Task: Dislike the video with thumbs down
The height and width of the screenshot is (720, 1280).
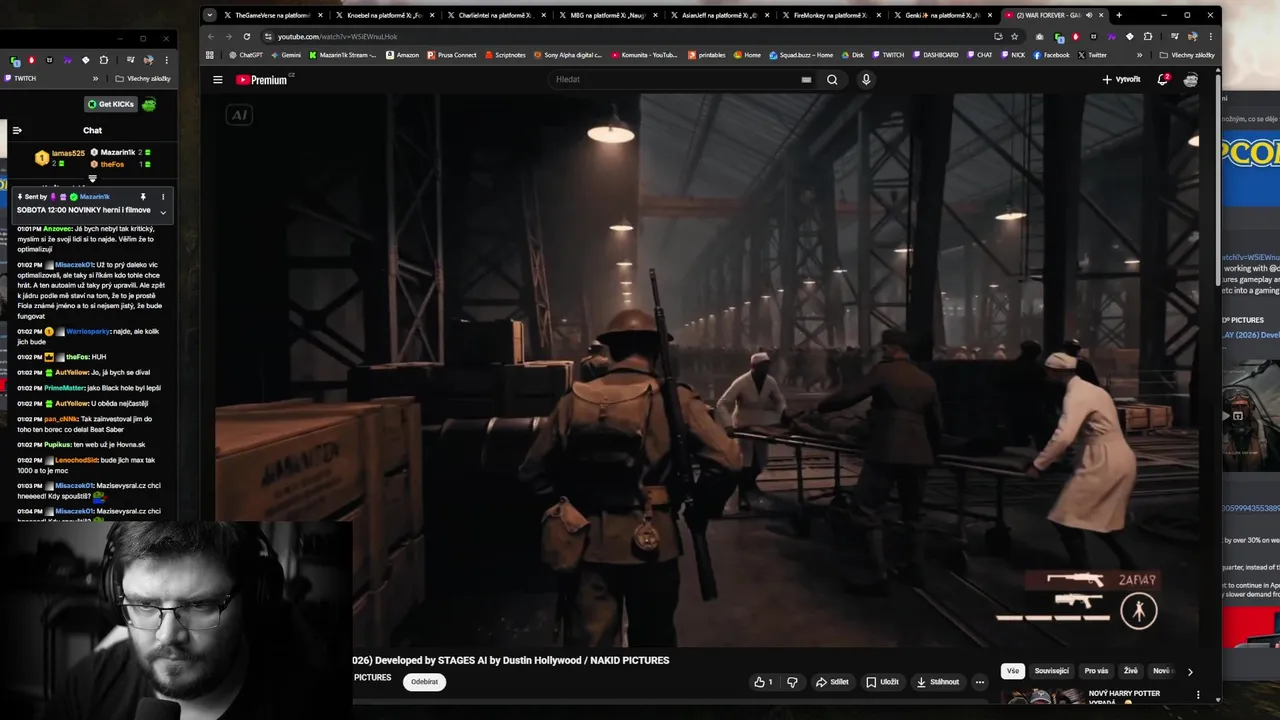Action: [x=792, y=682]
